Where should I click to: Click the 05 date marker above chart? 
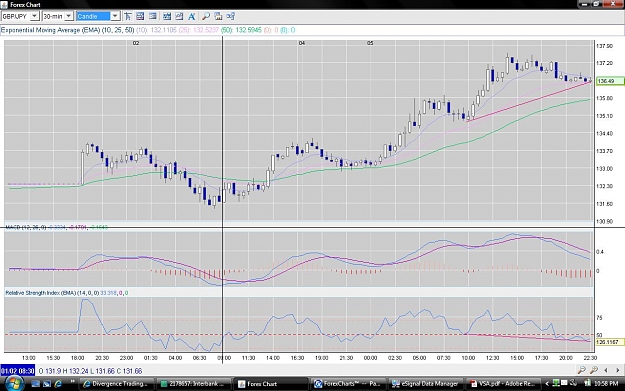point(370,43)
